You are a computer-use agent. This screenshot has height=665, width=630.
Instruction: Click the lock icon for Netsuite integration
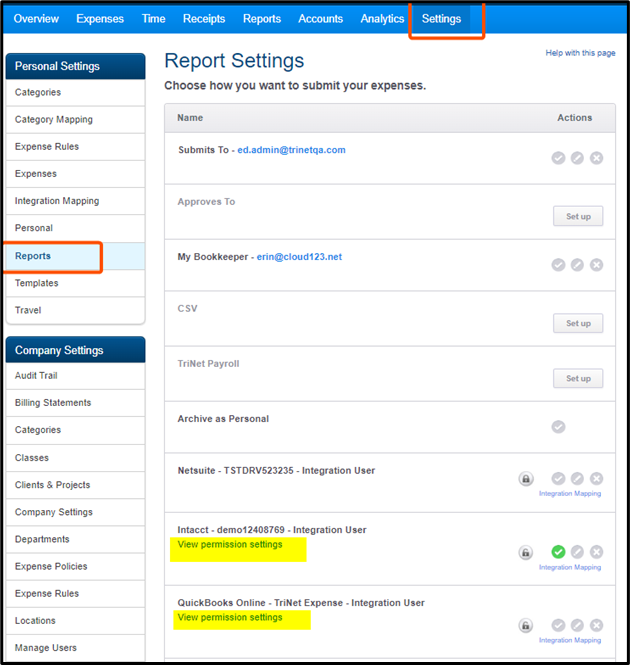pos(526,479)
